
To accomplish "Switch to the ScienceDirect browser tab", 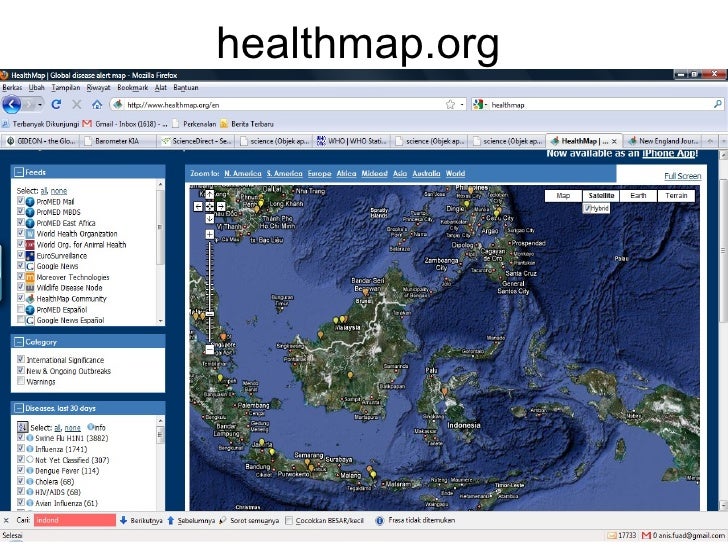I will pyautogui.click(x=196, y=141).
